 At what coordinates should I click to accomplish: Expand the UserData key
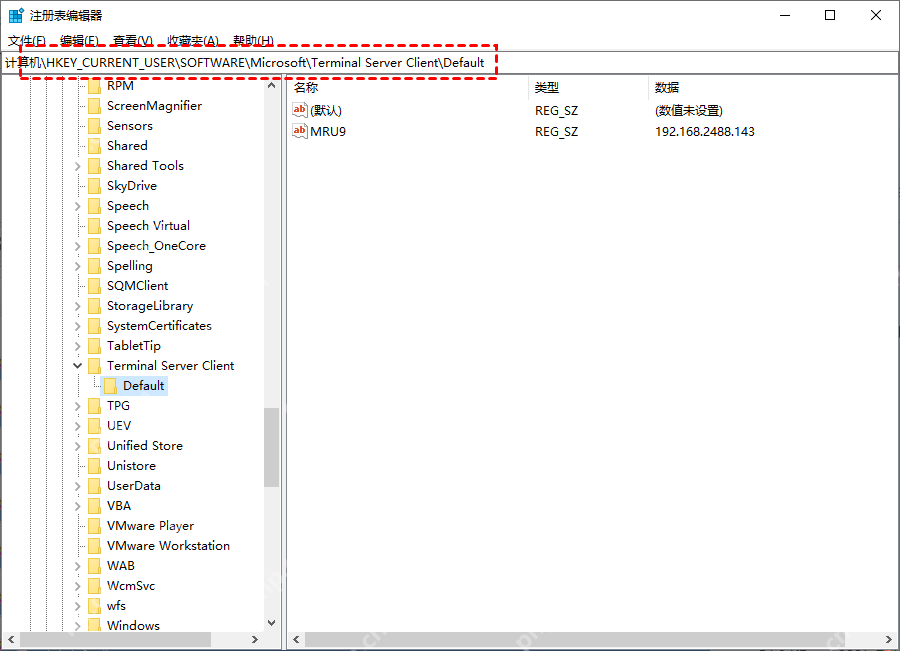pyautogui.click(x=77, y=486)
